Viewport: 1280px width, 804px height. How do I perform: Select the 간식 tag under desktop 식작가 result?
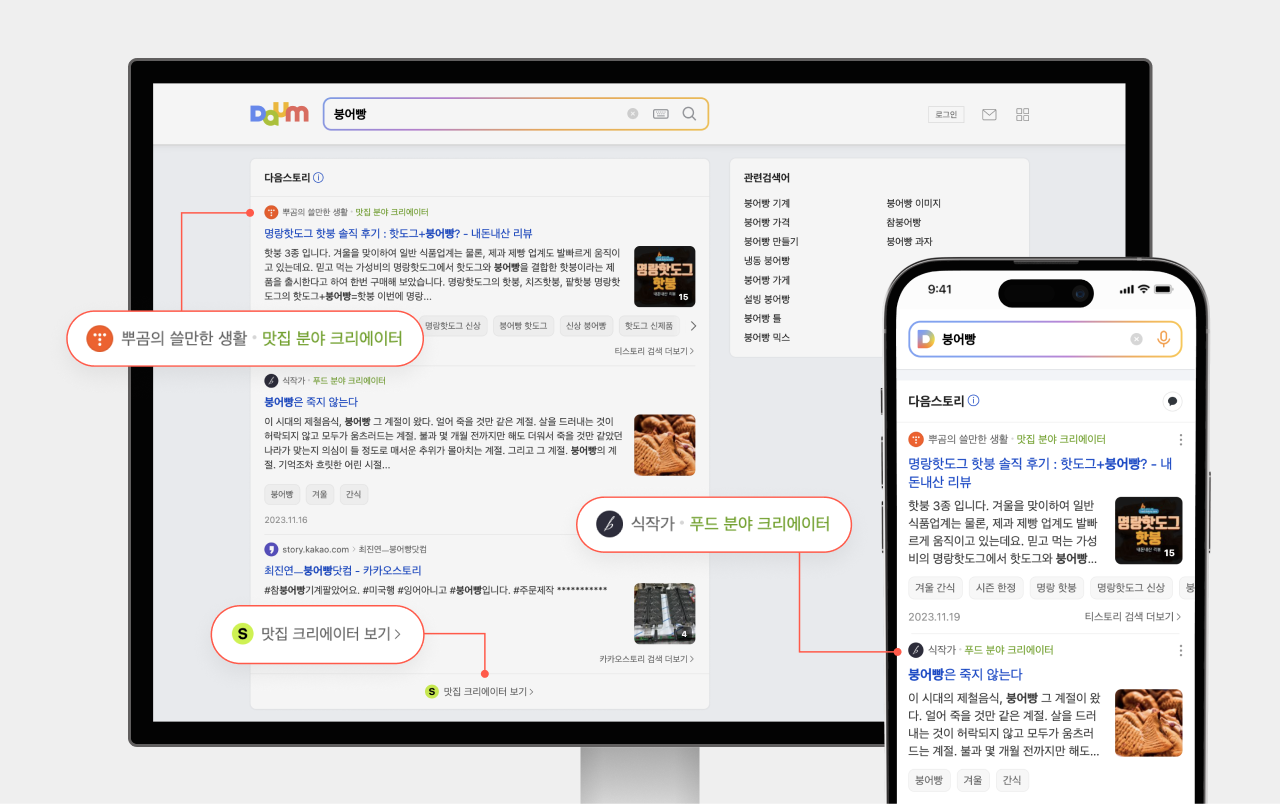[353, 495]
